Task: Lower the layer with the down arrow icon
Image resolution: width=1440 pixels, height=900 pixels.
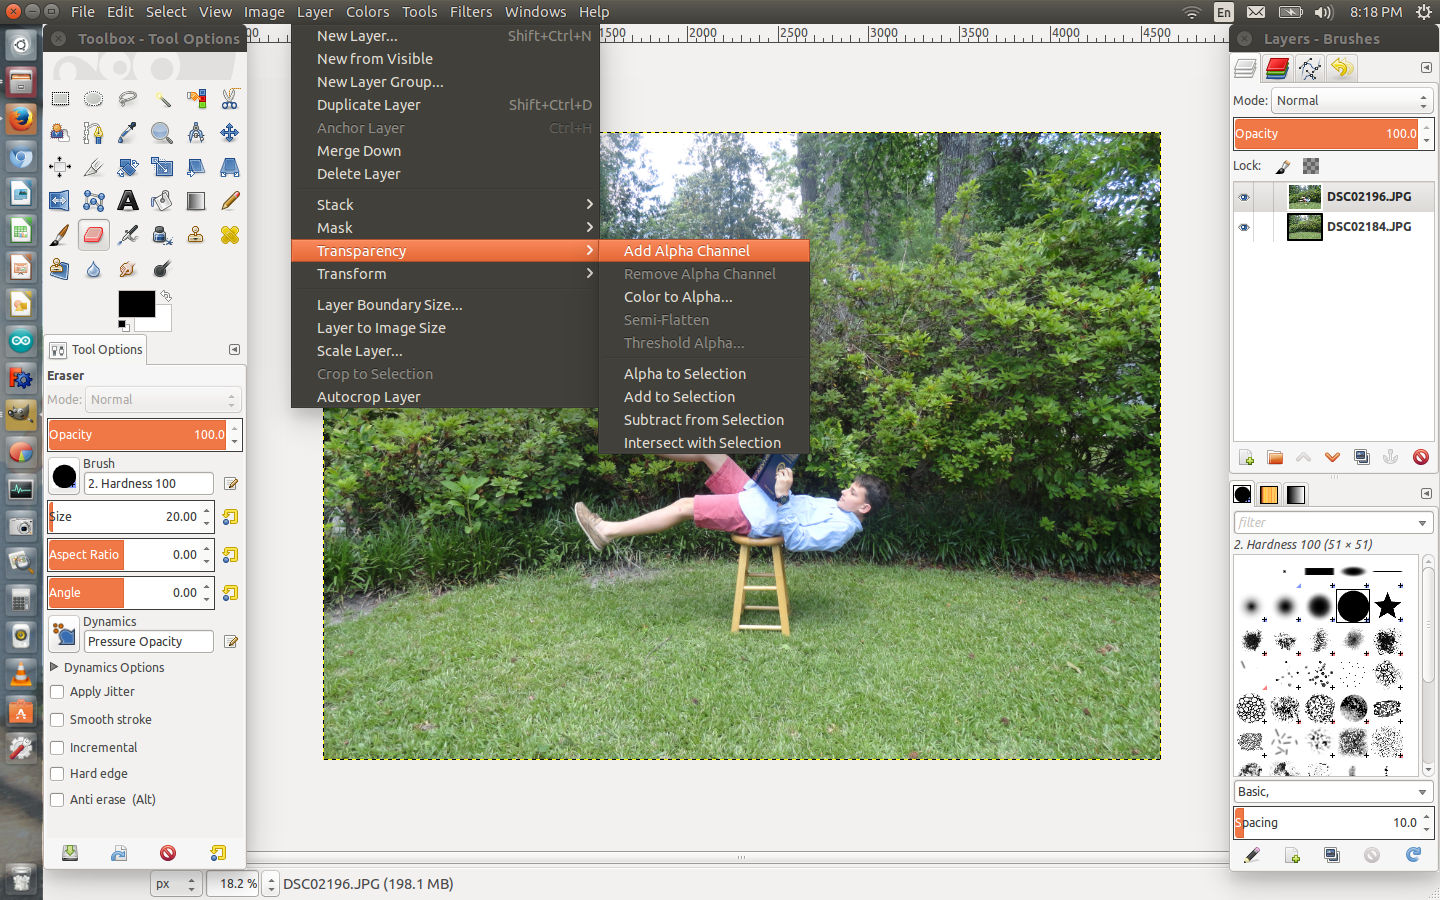Action: pos(1332,458)
